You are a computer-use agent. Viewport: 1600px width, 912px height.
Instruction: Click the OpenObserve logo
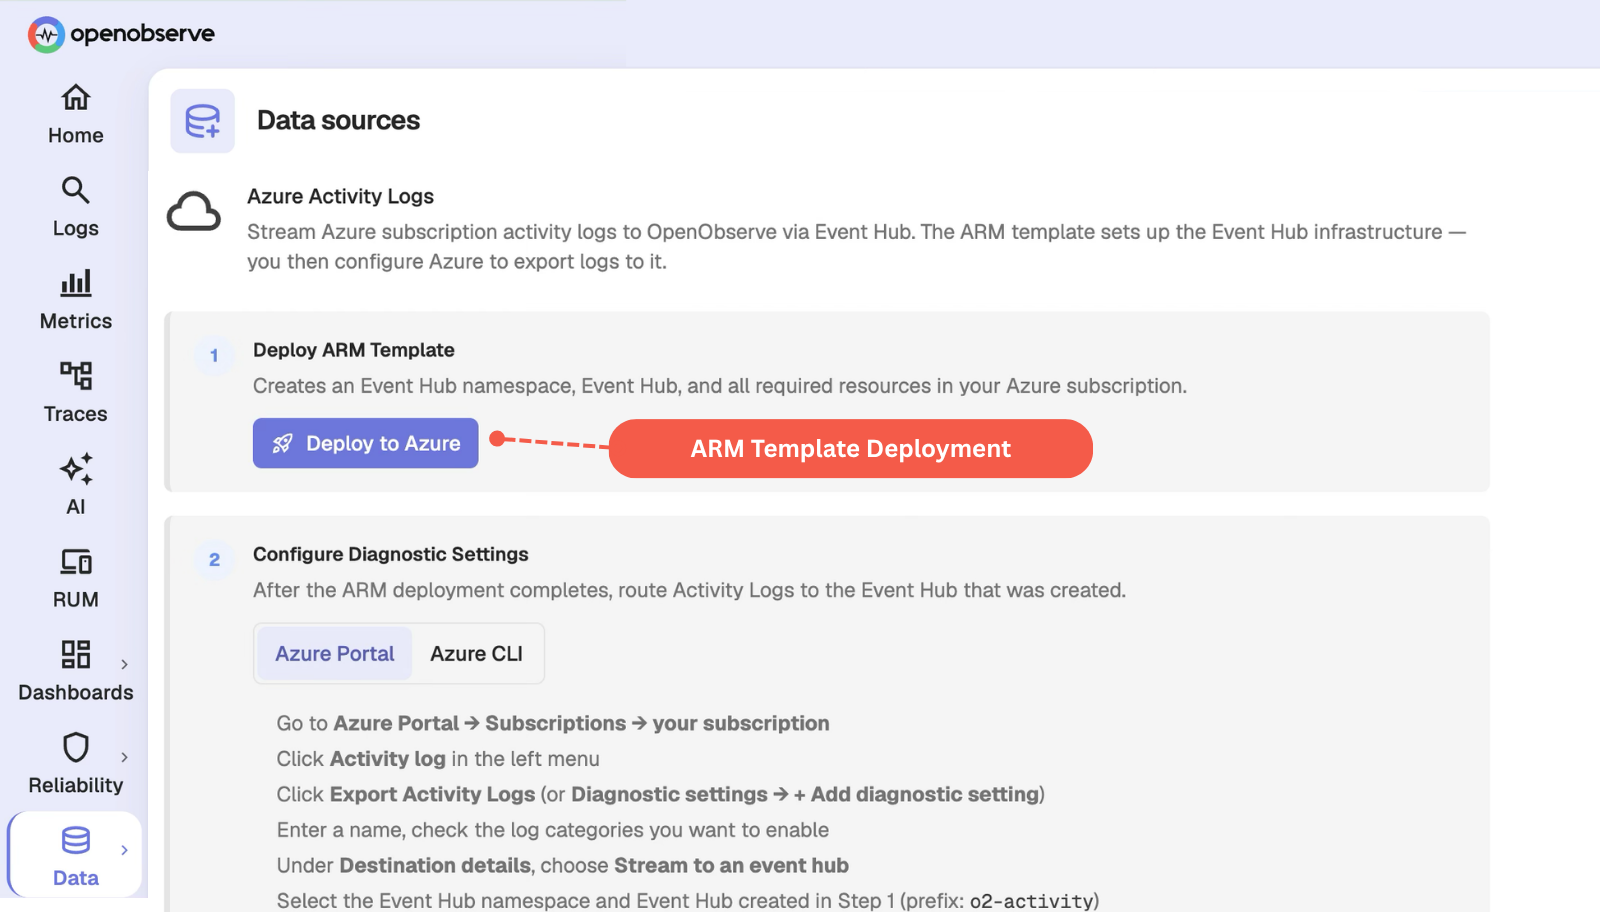pyautogui.click(x=121, y=34)
